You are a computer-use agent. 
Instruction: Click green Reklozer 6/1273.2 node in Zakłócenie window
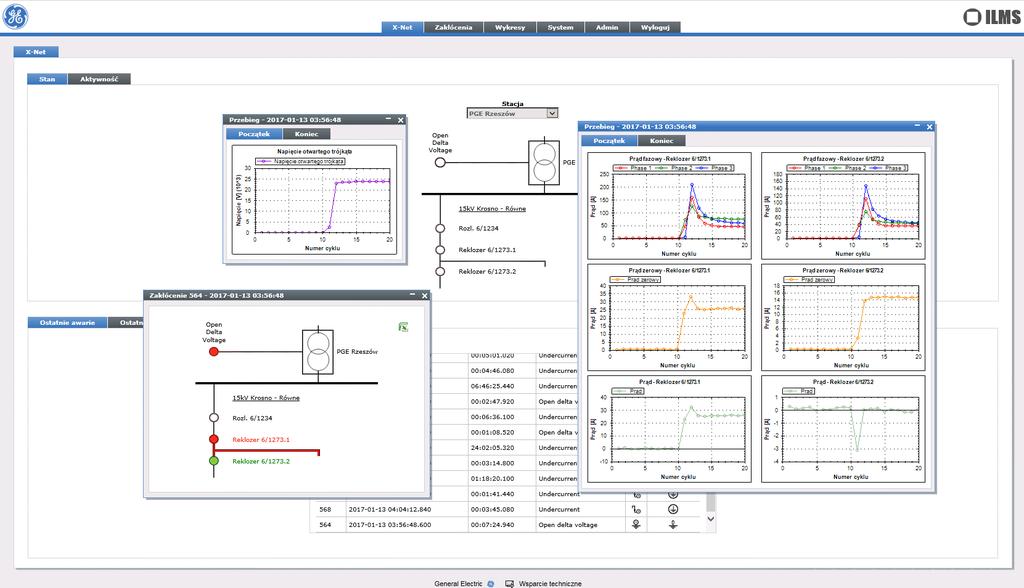click(x=214, y=461)
